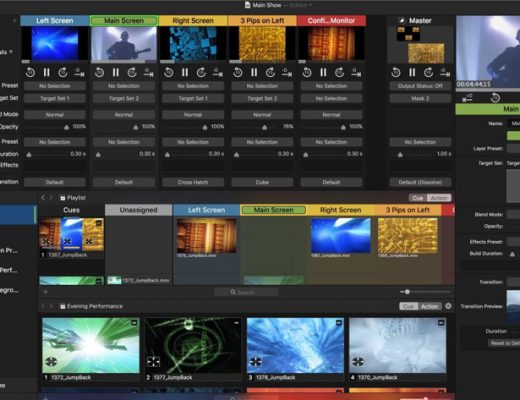Select cue thumbnail 1370_JumpBack
520x400 pixels.
(398, 345)
